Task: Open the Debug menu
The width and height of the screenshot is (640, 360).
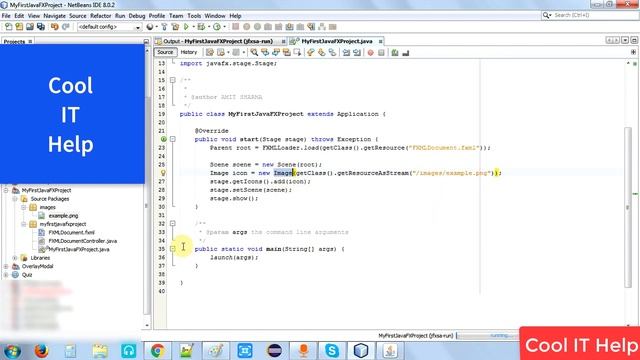Action: (x=137, y=16)
